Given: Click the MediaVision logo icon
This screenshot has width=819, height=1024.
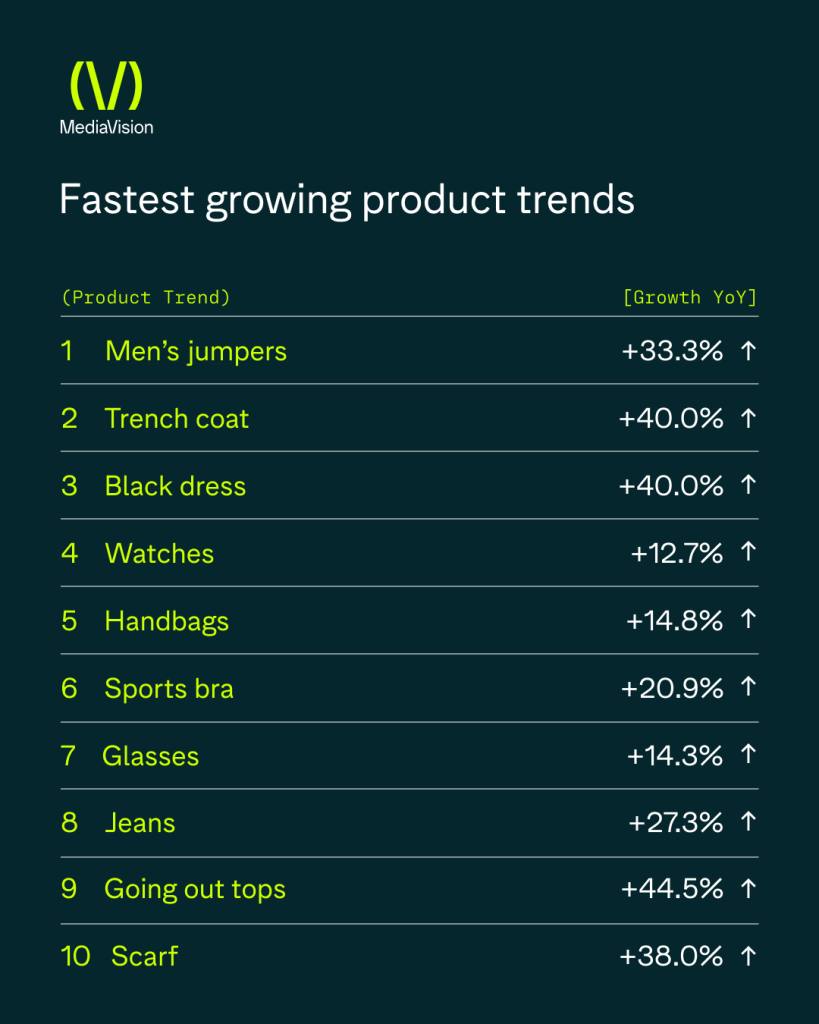Looking at the screenshot, I should pyautogui.click(x=106, y=86).
